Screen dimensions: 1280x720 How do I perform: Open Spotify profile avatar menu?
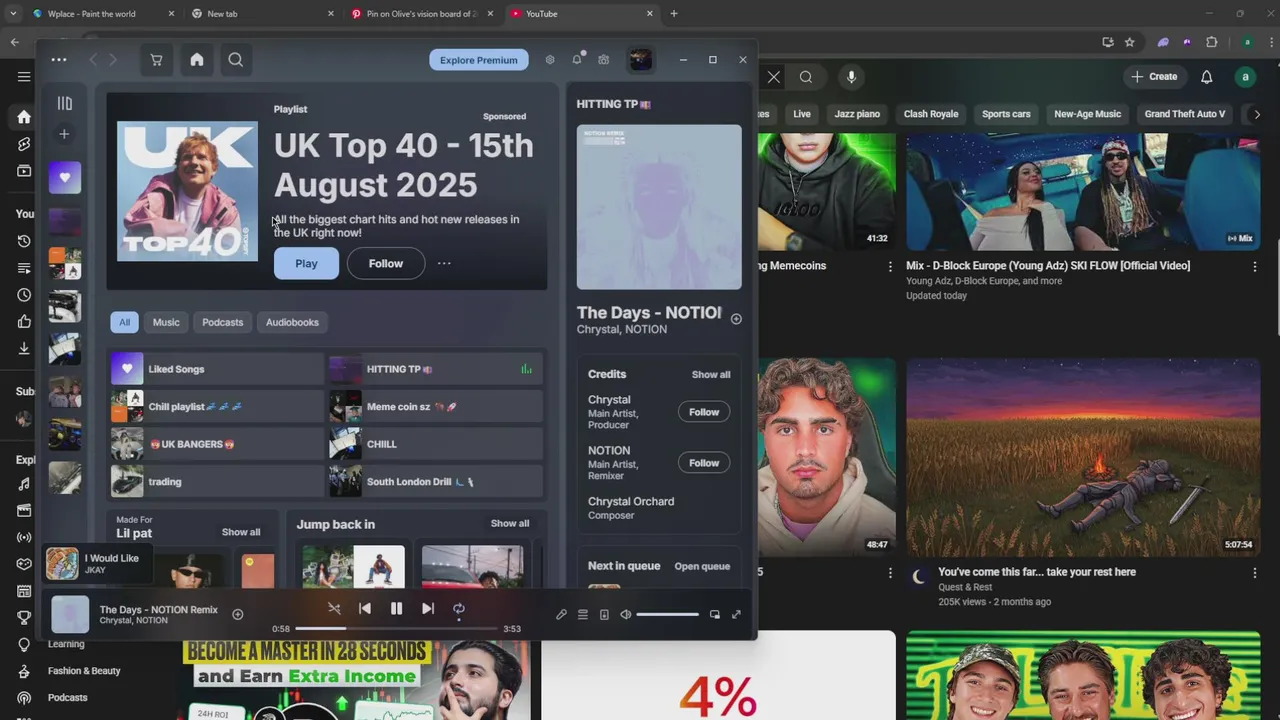[640, 60]
